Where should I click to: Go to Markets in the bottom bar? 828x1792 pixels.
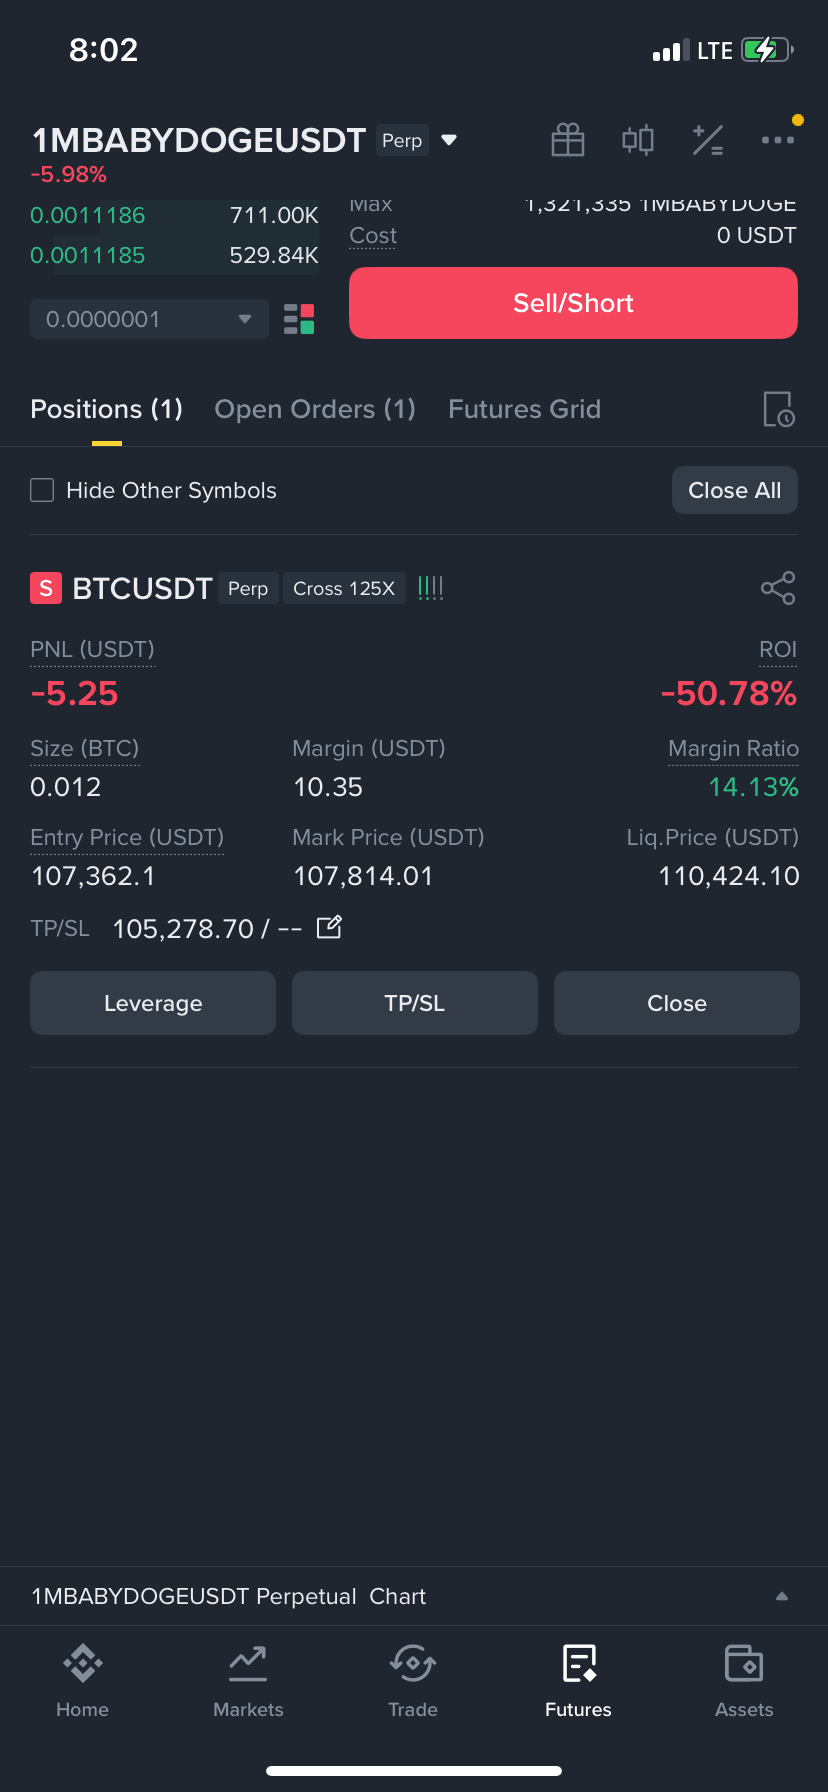click(248, 1681)
